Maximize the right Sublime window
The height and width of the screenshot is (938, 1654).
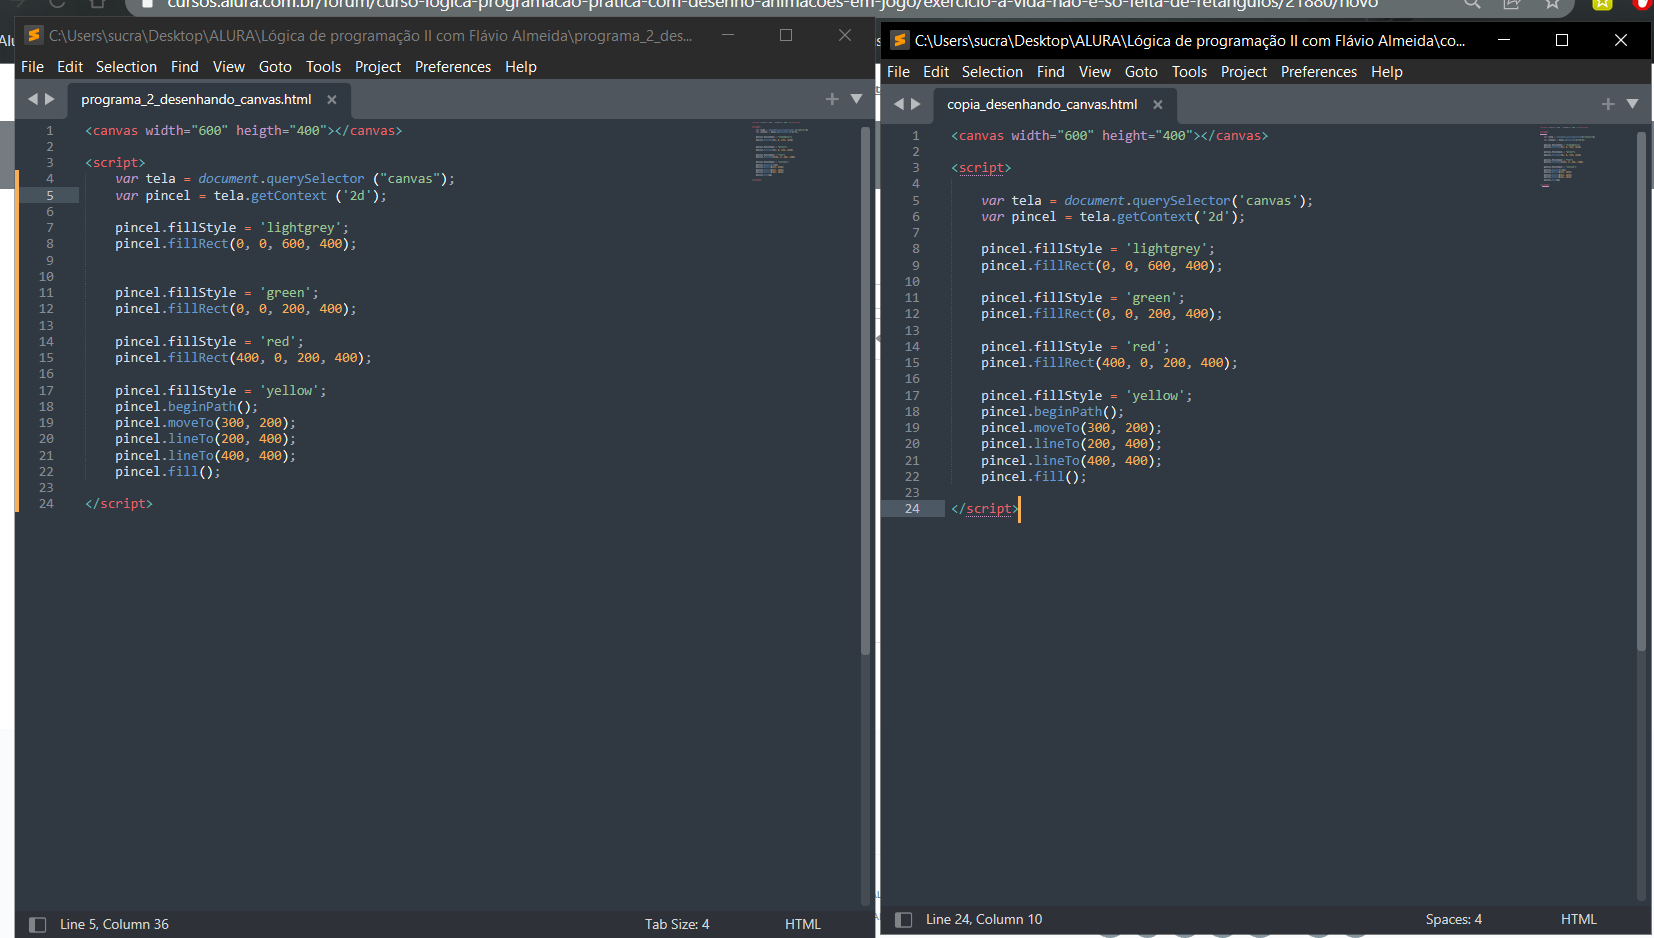pos(1562,40)
